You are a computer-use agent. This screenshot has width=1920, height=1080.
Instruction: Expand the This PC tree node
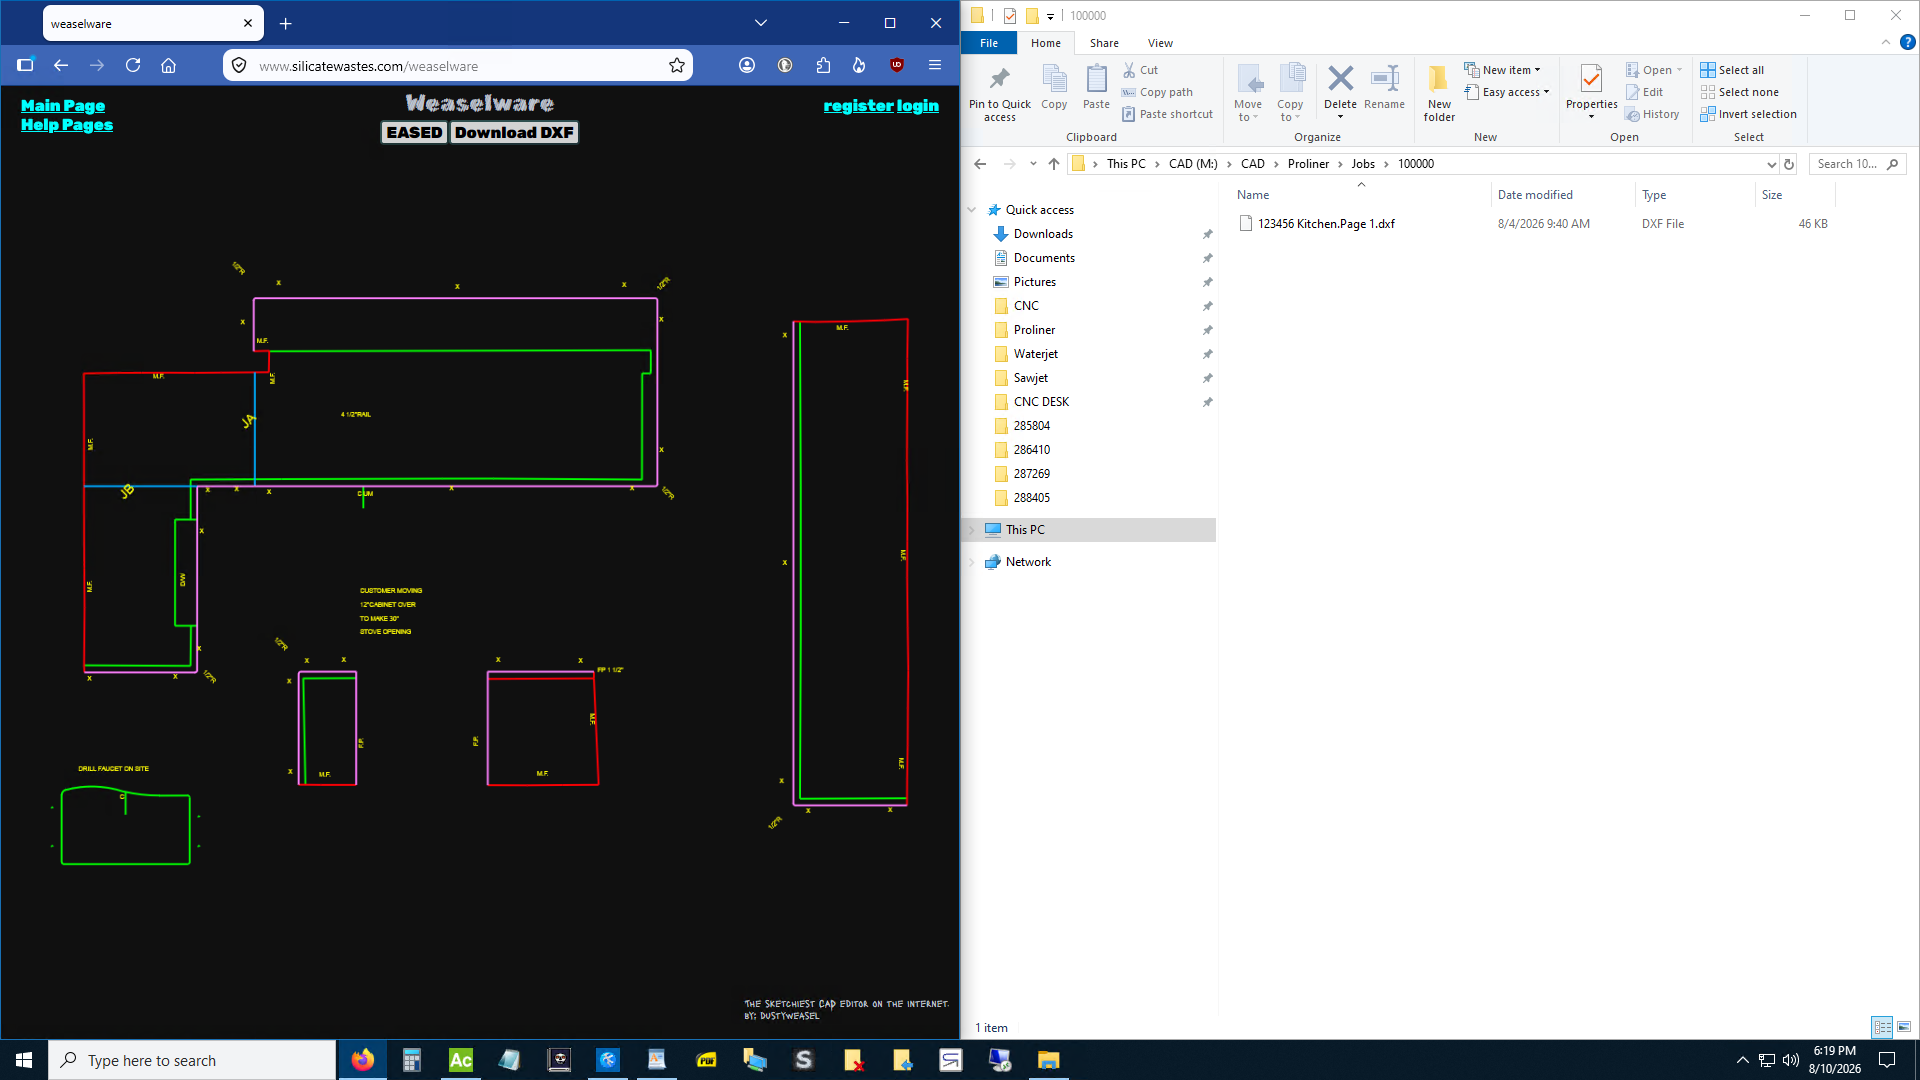point(971,530)
